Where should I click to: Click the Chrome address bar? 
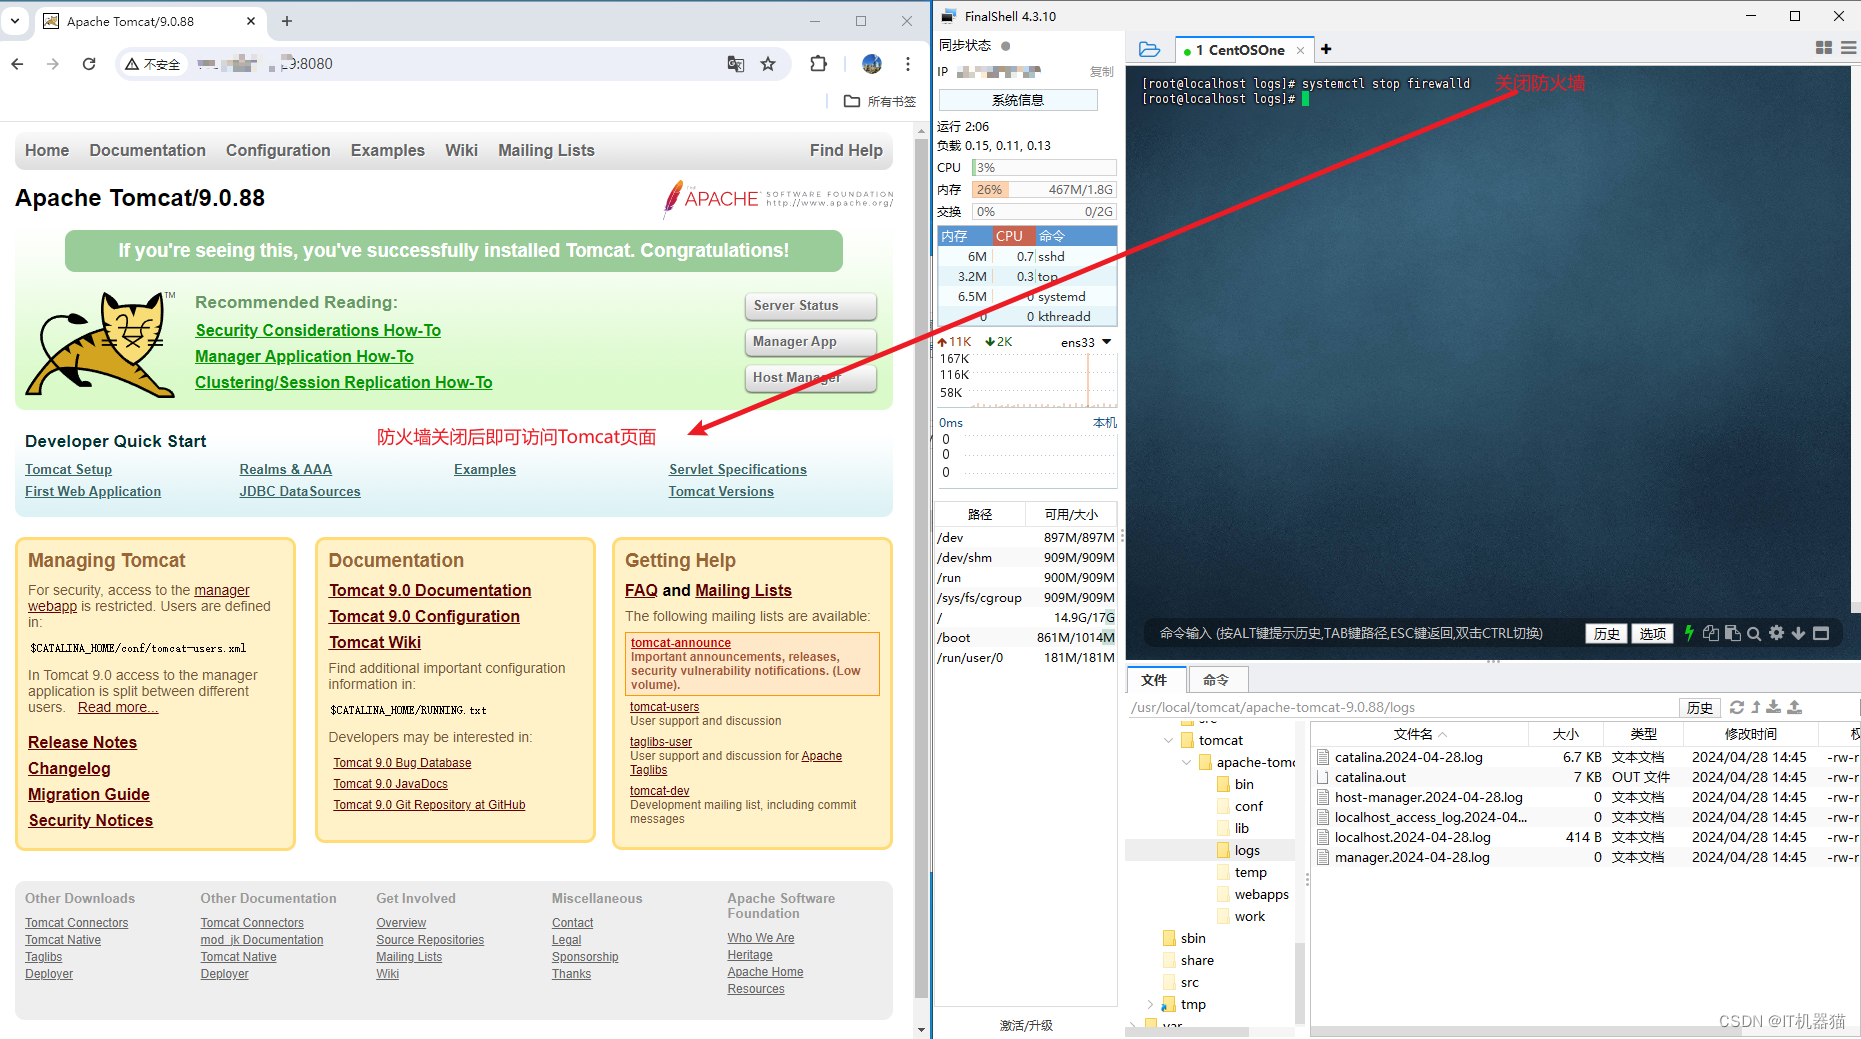pos(455,64)
